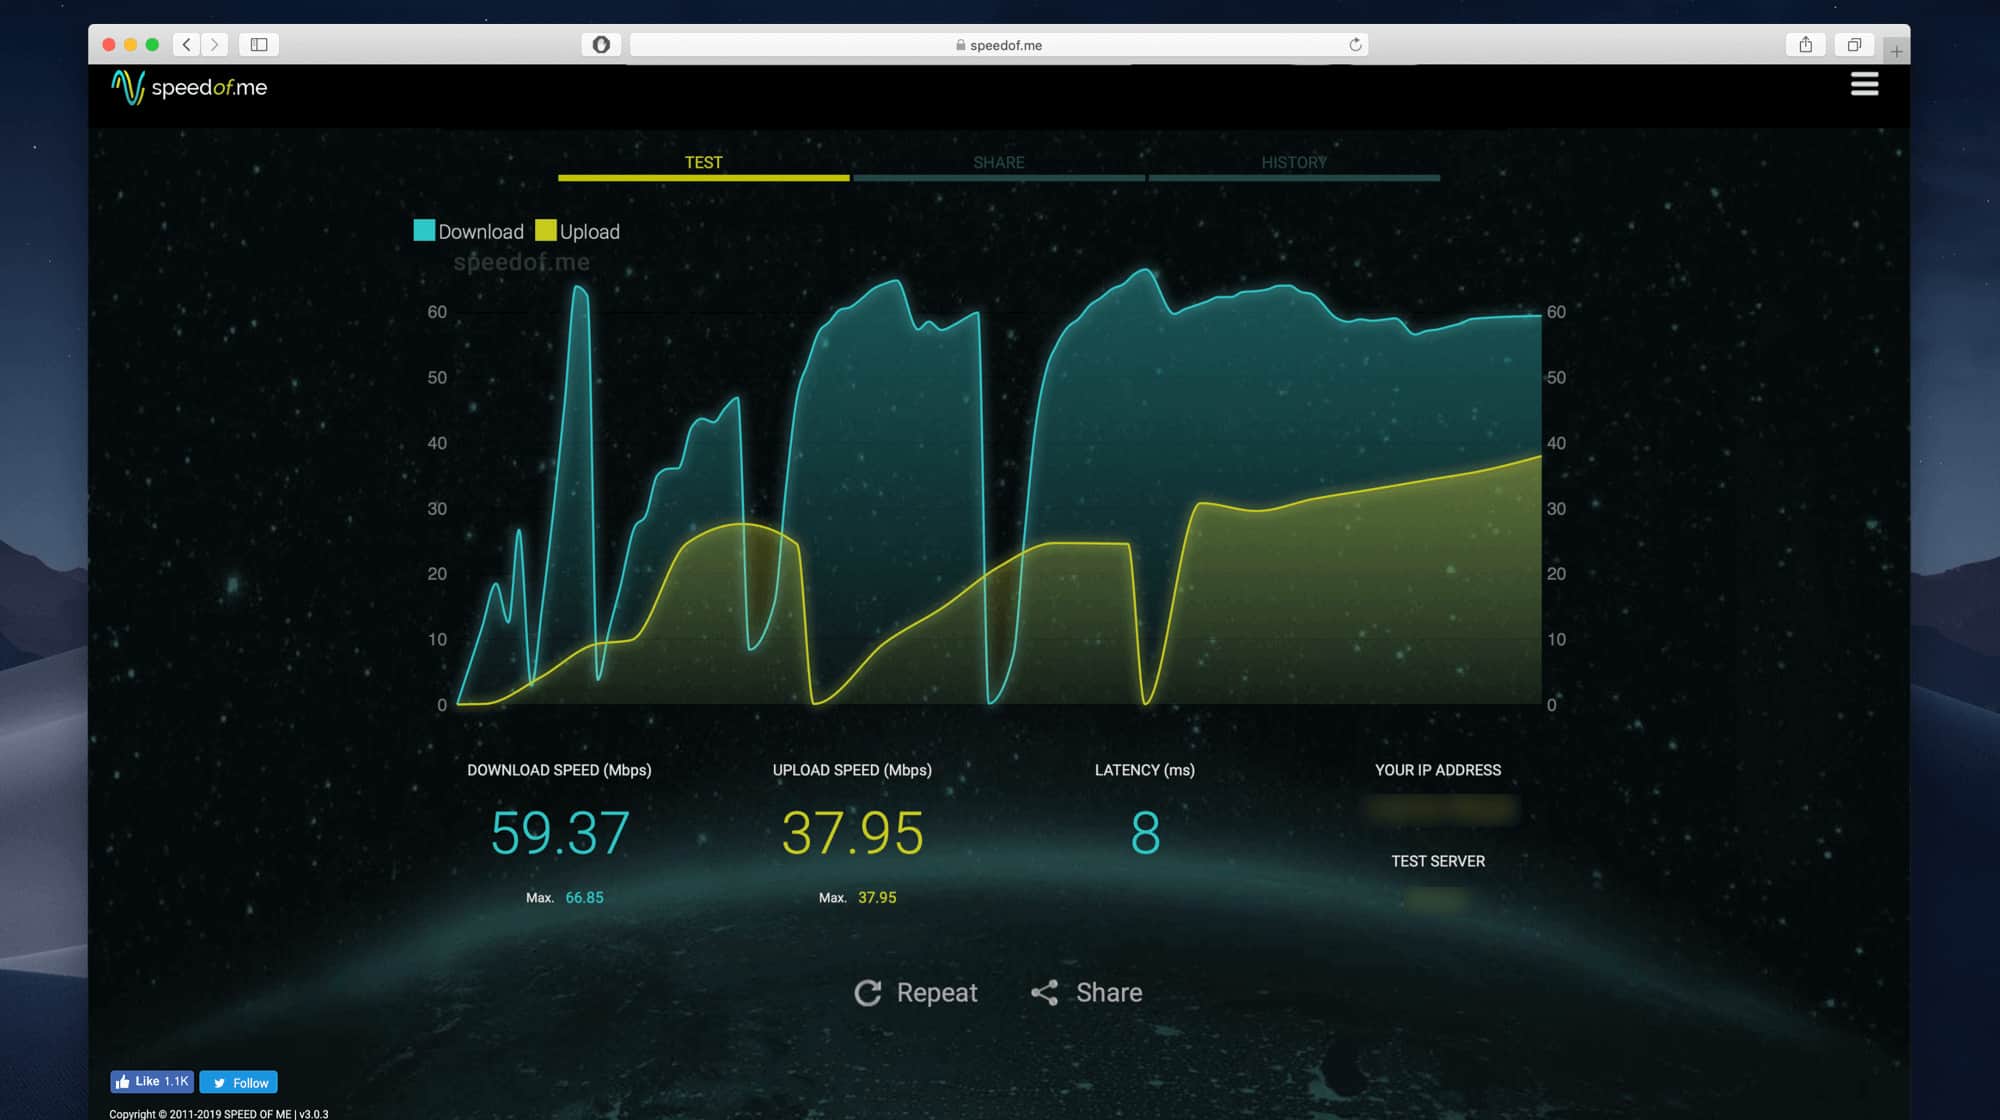The height and width of the screenshot is (1120, 2000).
Task: Switch to the SHARE tab
Action: [x=998, y=163]
